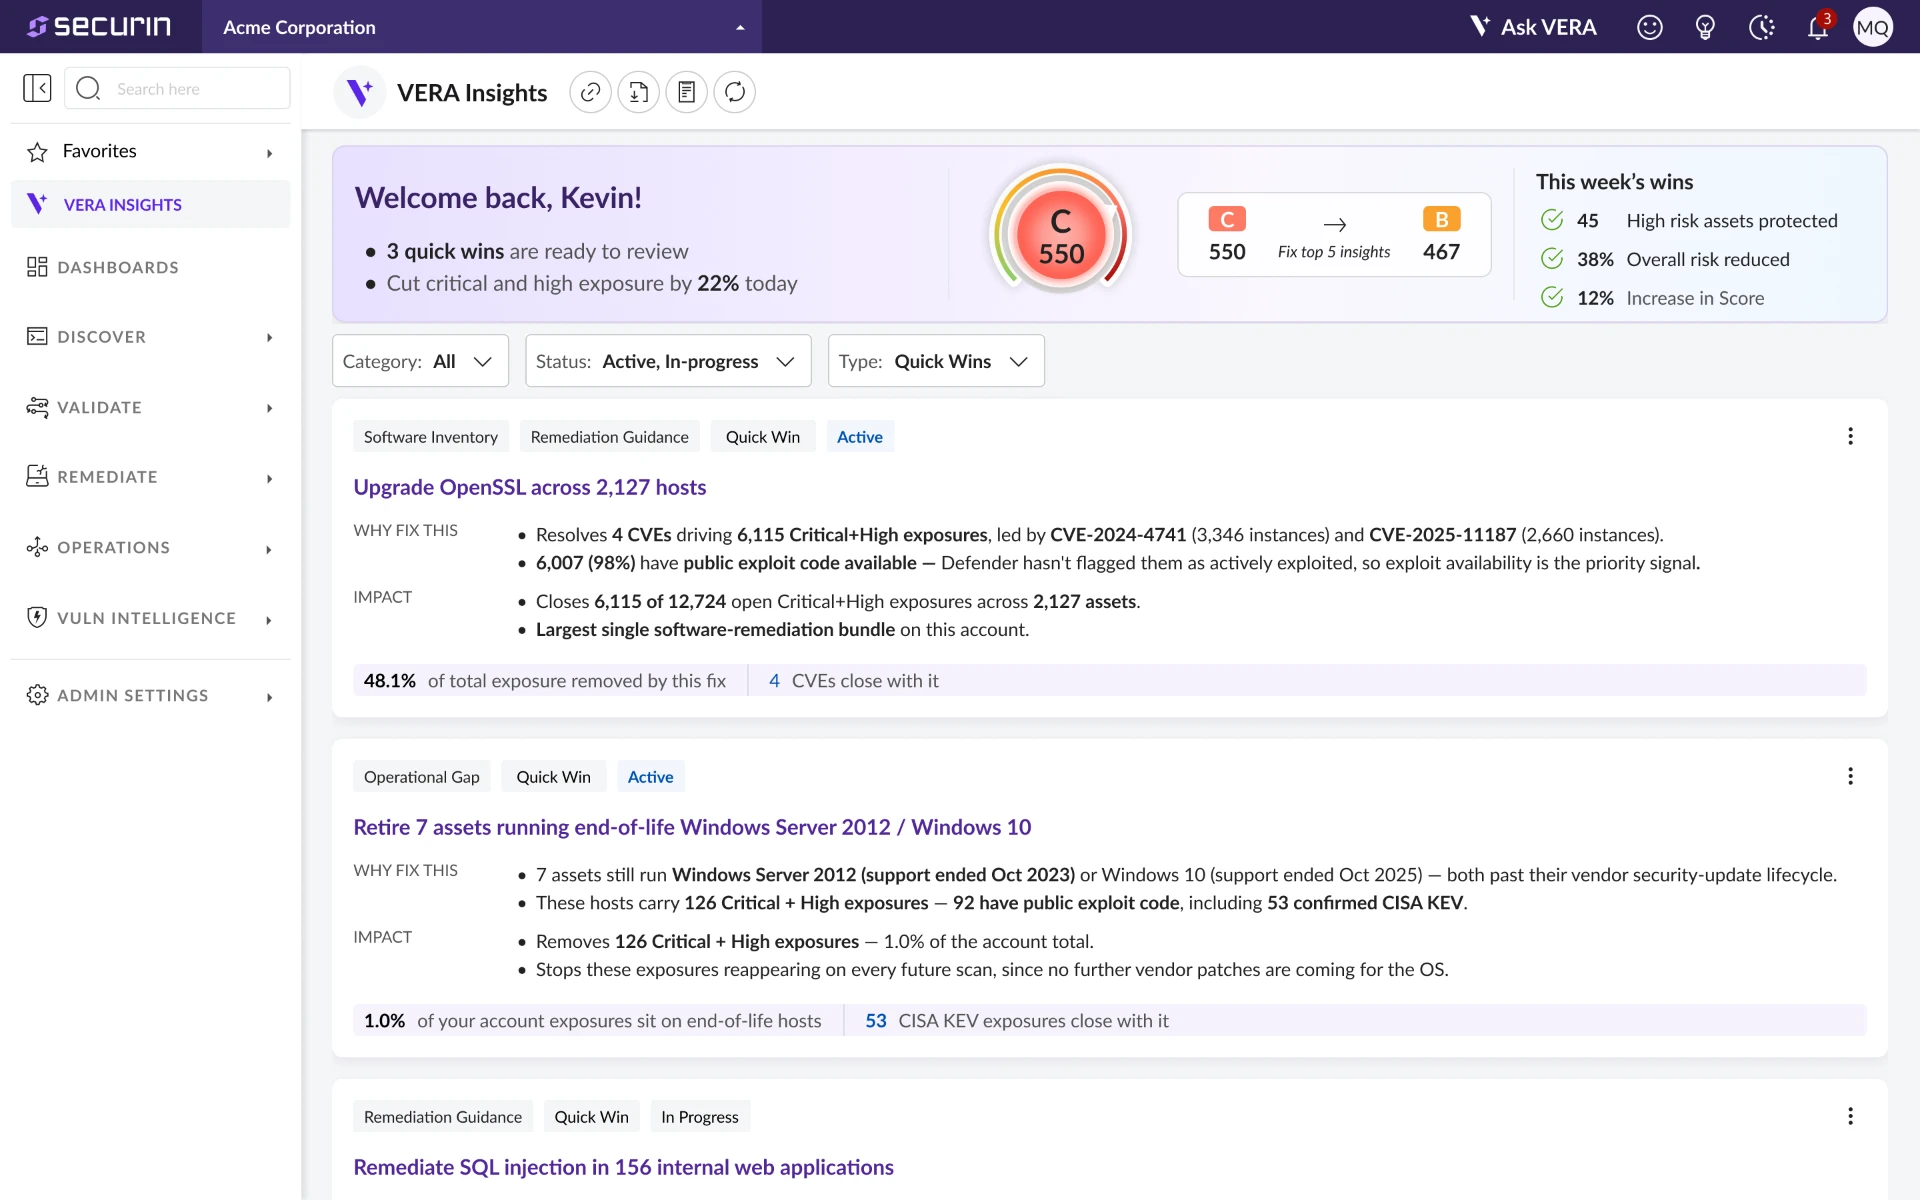Open the Type: Quick Wins dropdown

[x=936, y=361]
